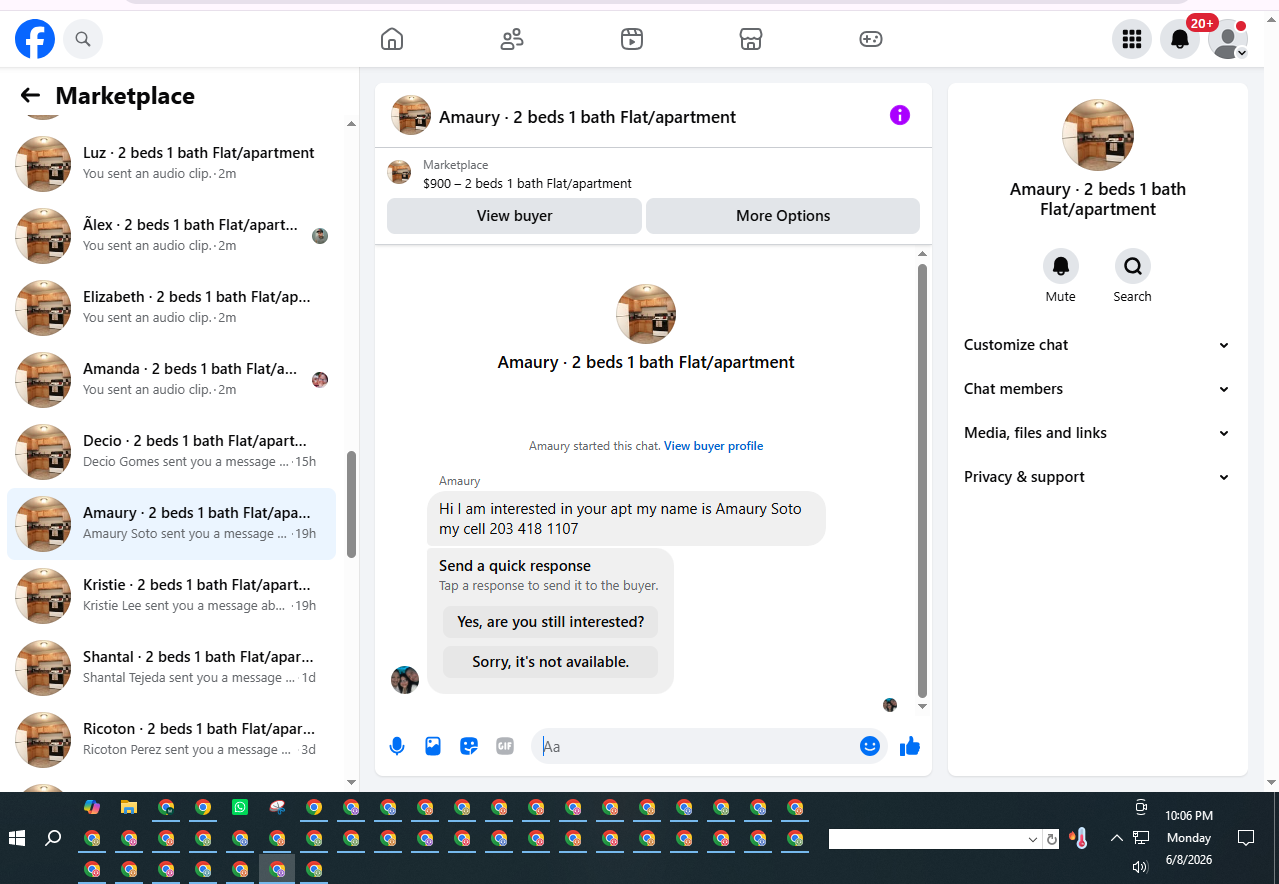Expand the Privacy & support section
The width and height of the screenshot is (1279, 884).
coord(1097,477)
